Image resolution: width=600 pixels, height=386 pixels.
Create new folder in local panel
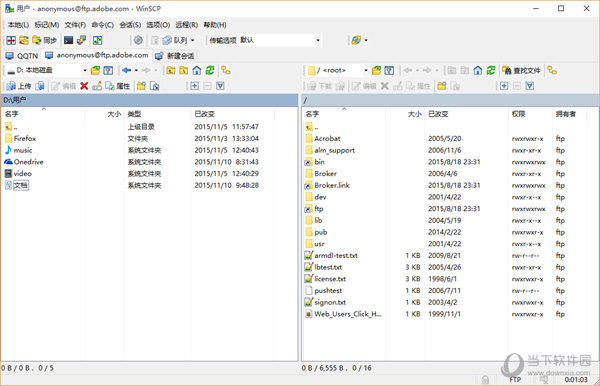[x=141, y=86]
